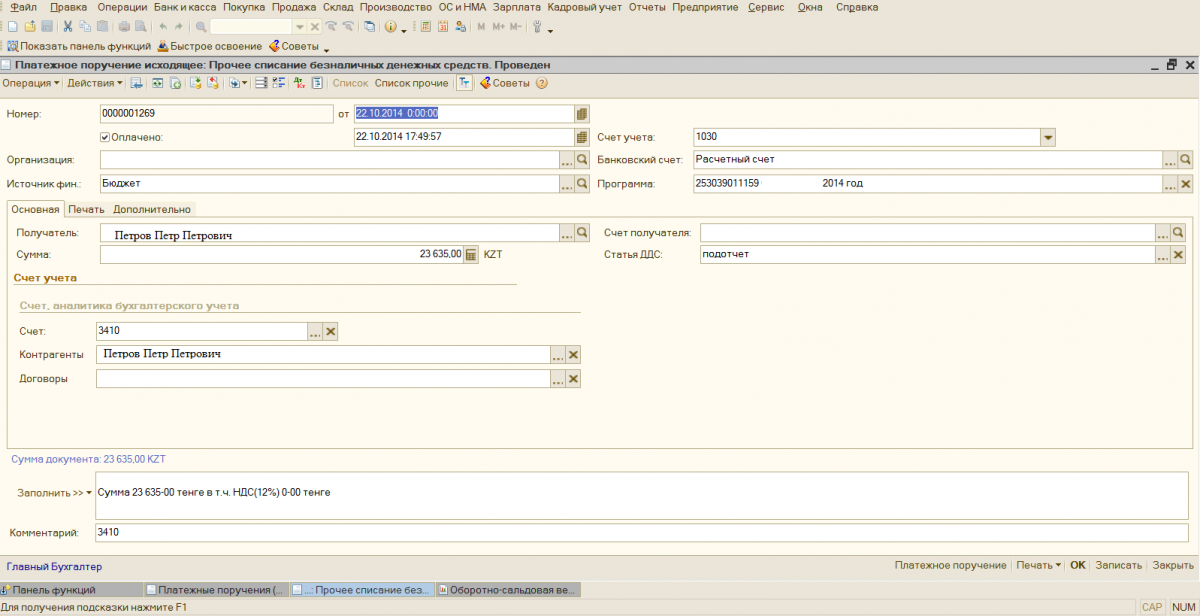Click the Быстрое освоение toolbar button
The image size is (1200, 616).
coord(208,46)
